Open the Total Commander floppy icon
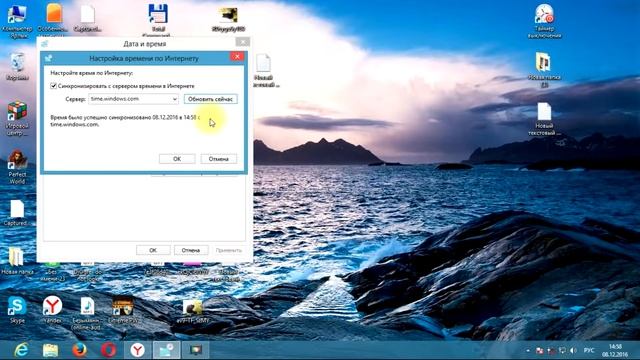Screen dimensions: 640x360 [158, 15]
